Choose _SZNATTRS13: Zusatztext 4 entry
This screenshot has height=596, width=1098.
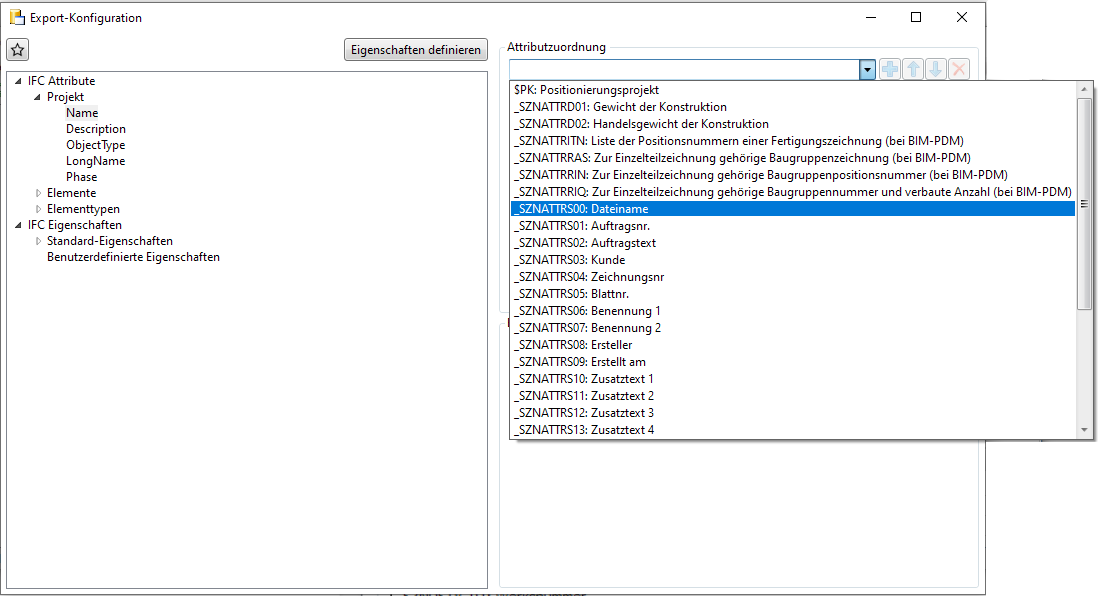(793, 430)
